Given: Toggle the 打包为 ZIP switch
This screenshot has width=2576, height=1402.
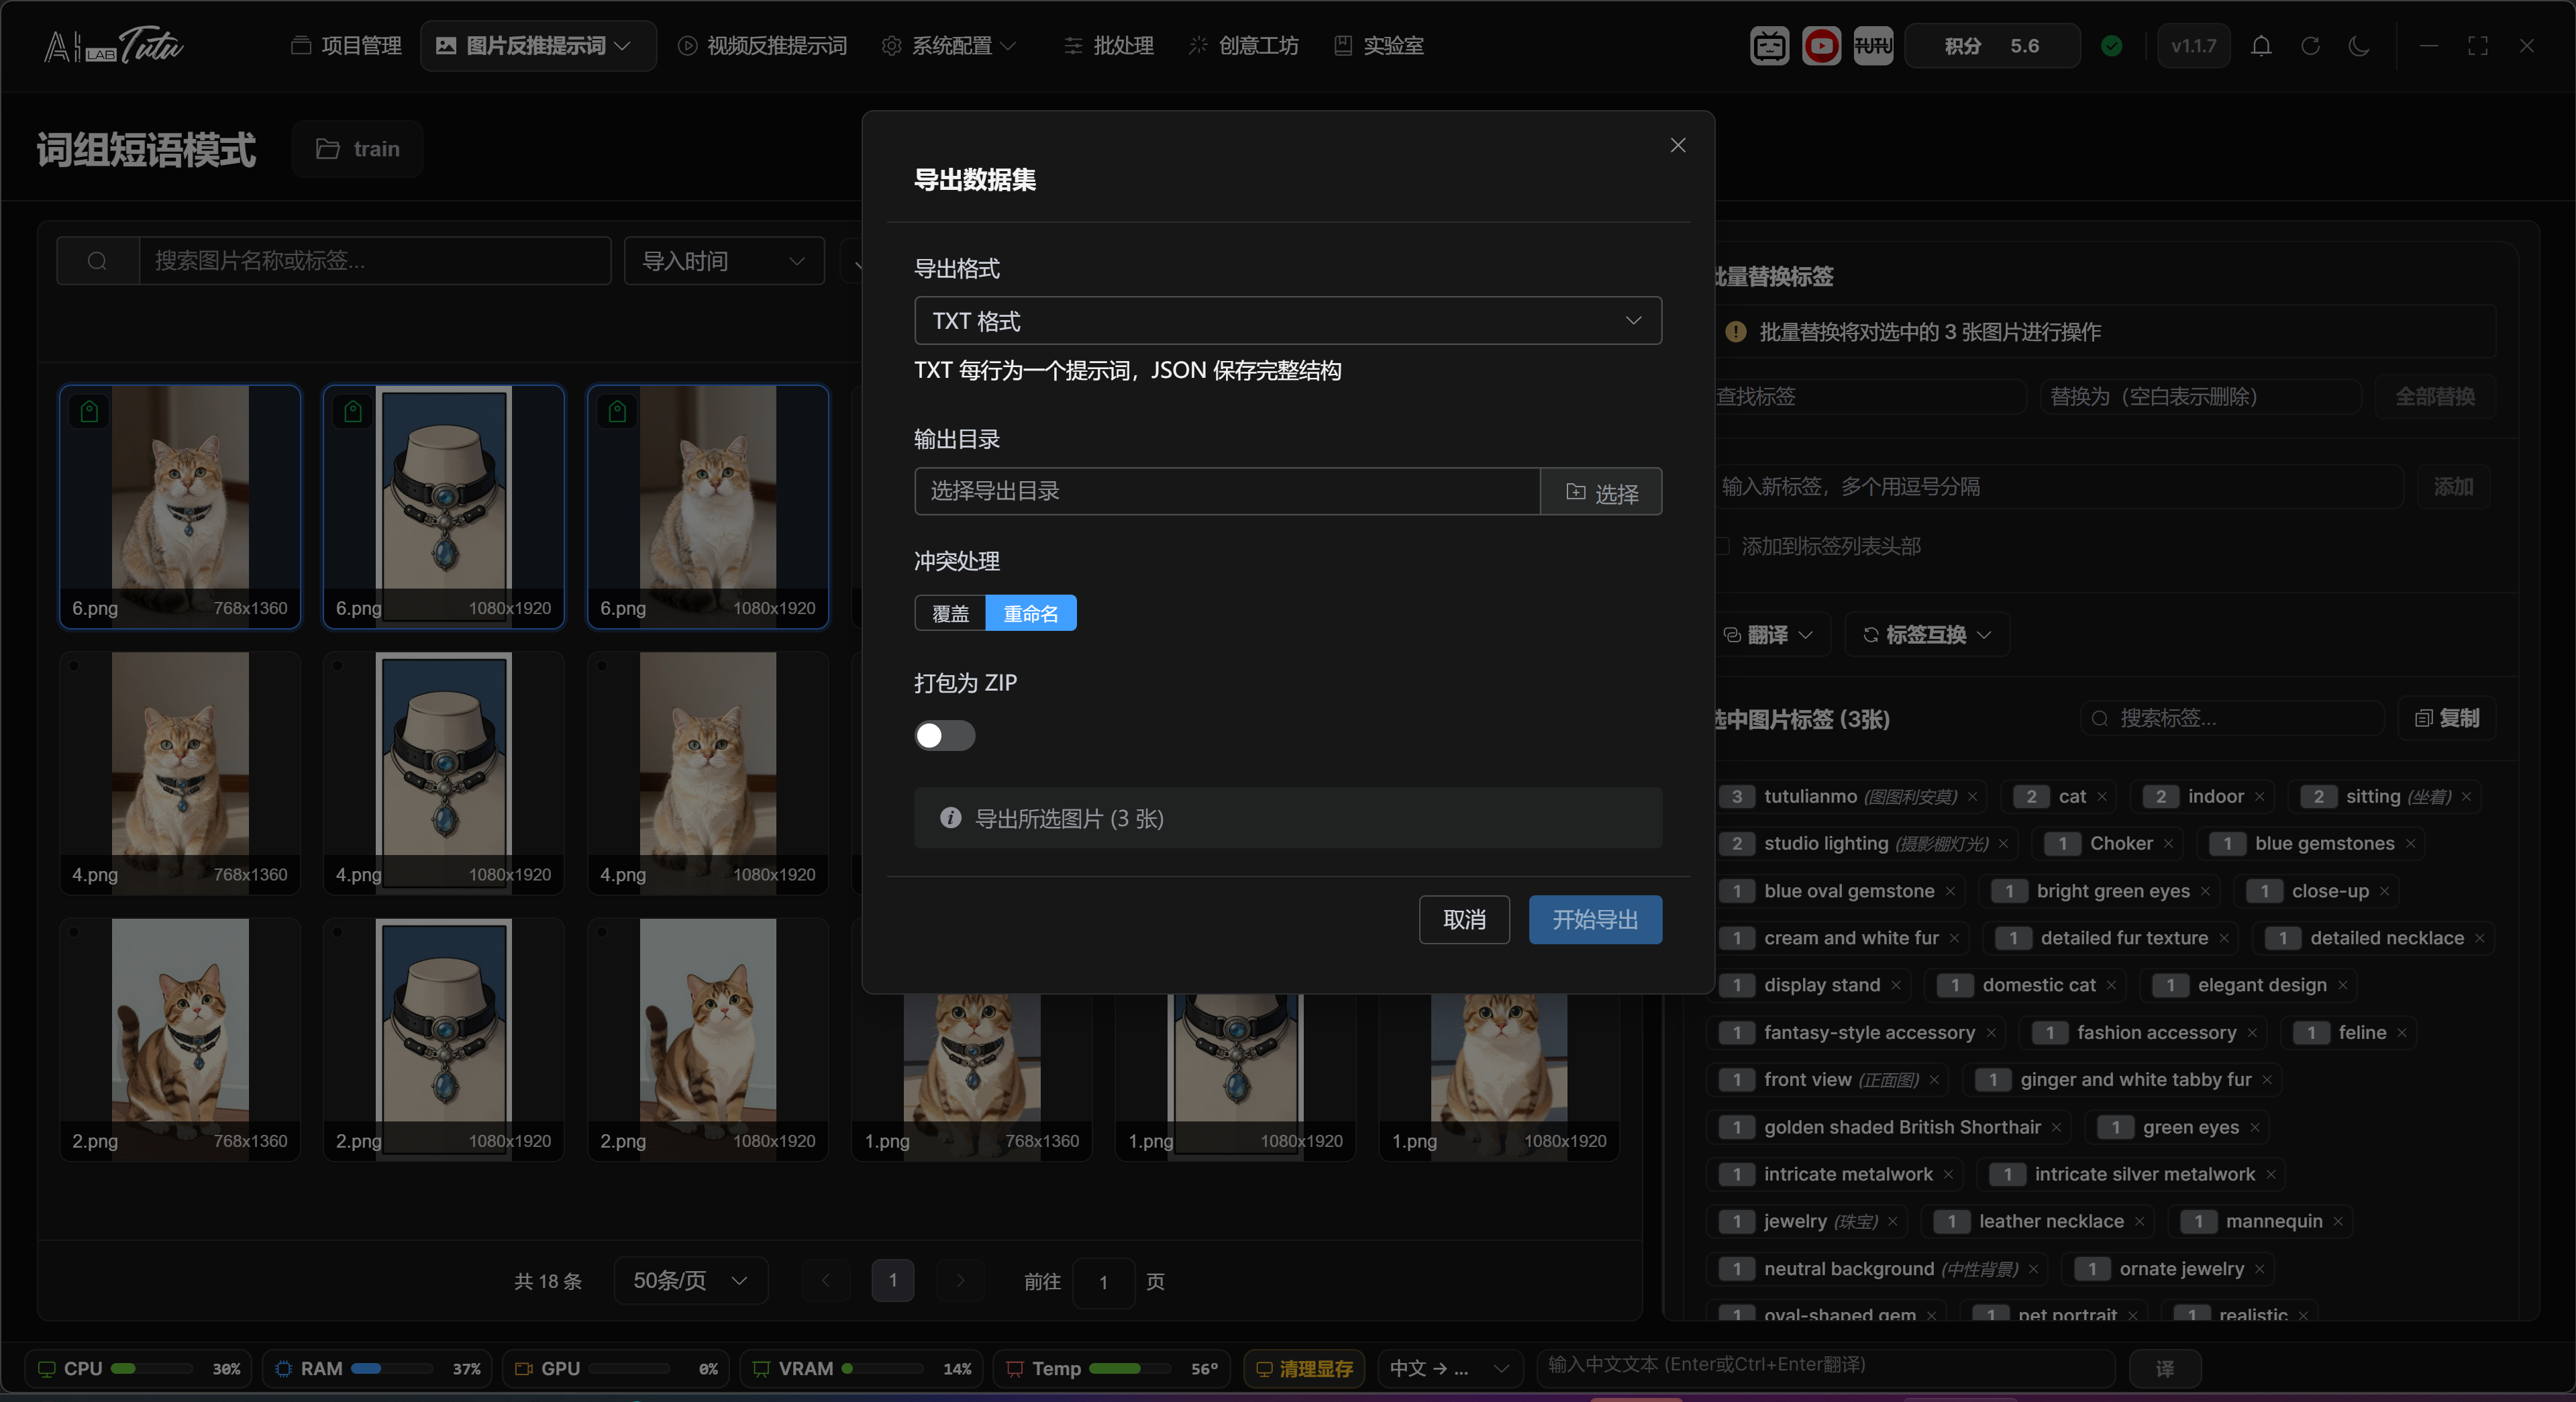Looking at the screenshot, I should 944,736.
